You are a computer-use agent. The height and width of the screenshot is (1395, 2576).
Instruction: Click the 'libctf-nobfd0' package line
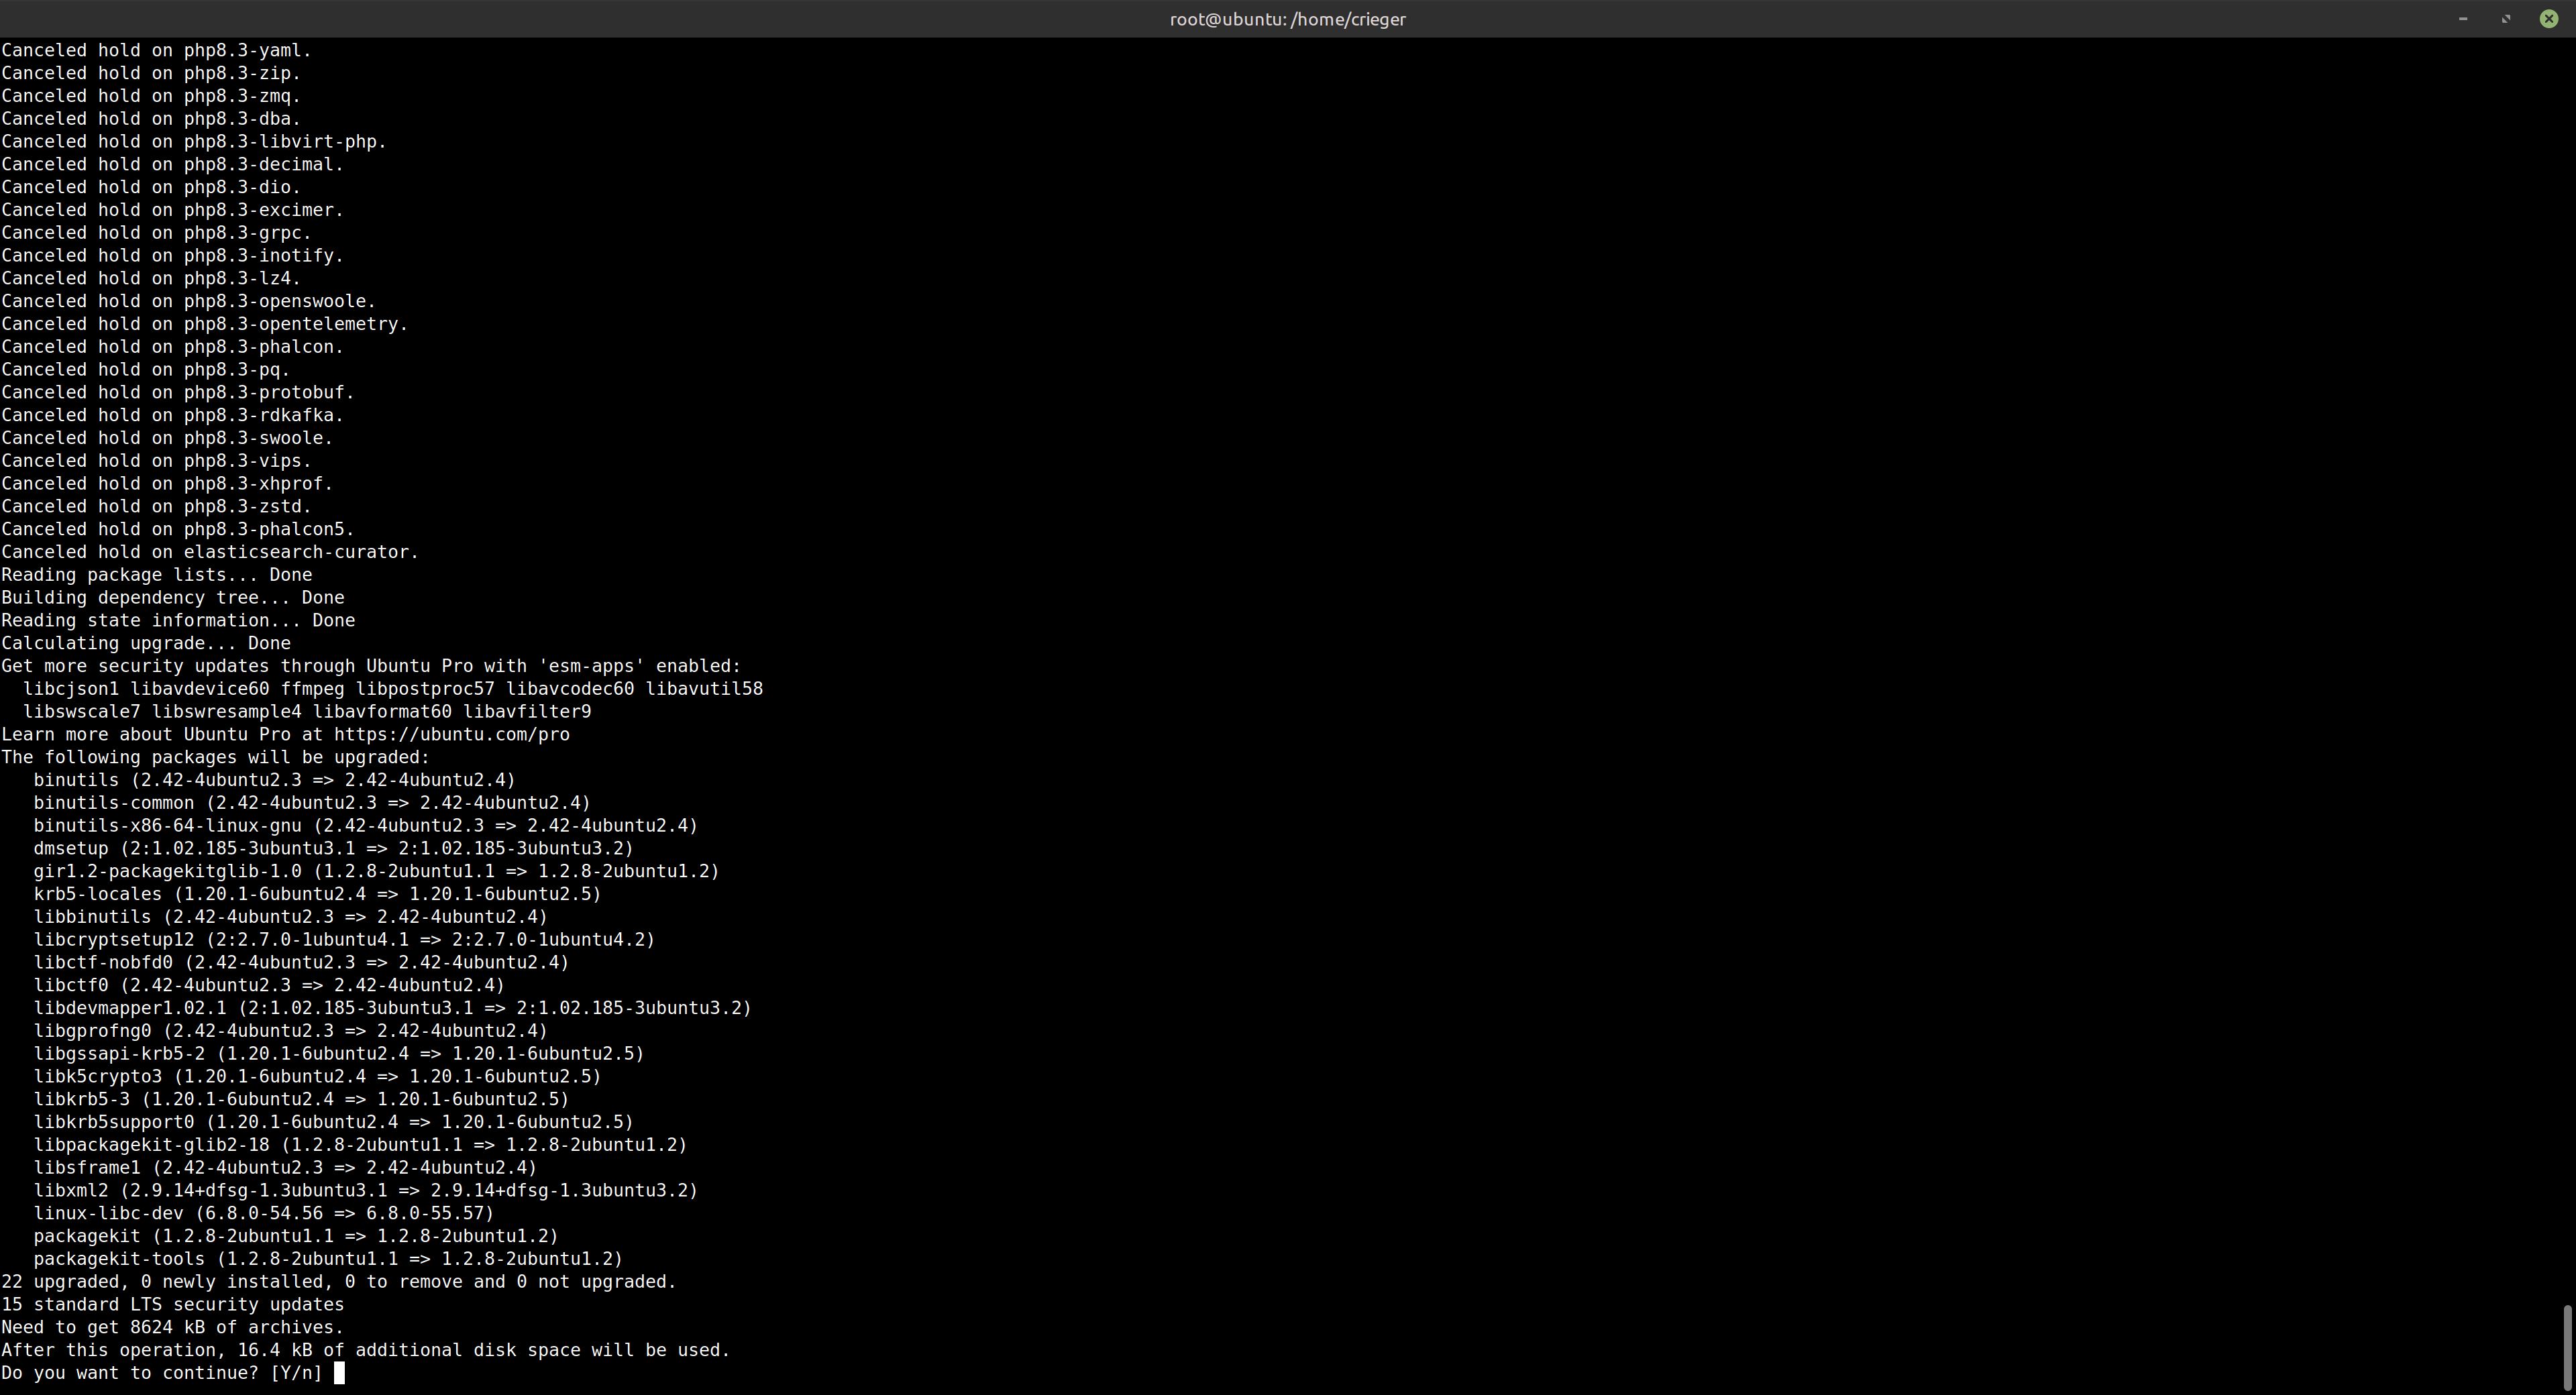(301, 962)
